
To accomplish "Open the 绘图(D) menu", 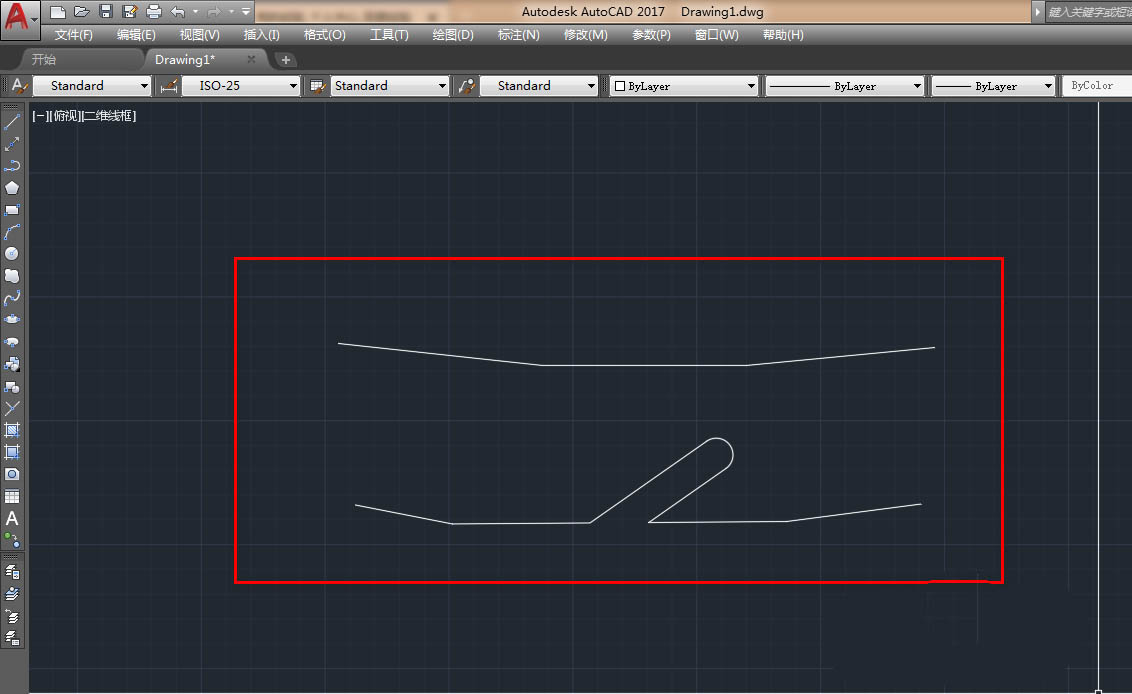I will (452, 35).
